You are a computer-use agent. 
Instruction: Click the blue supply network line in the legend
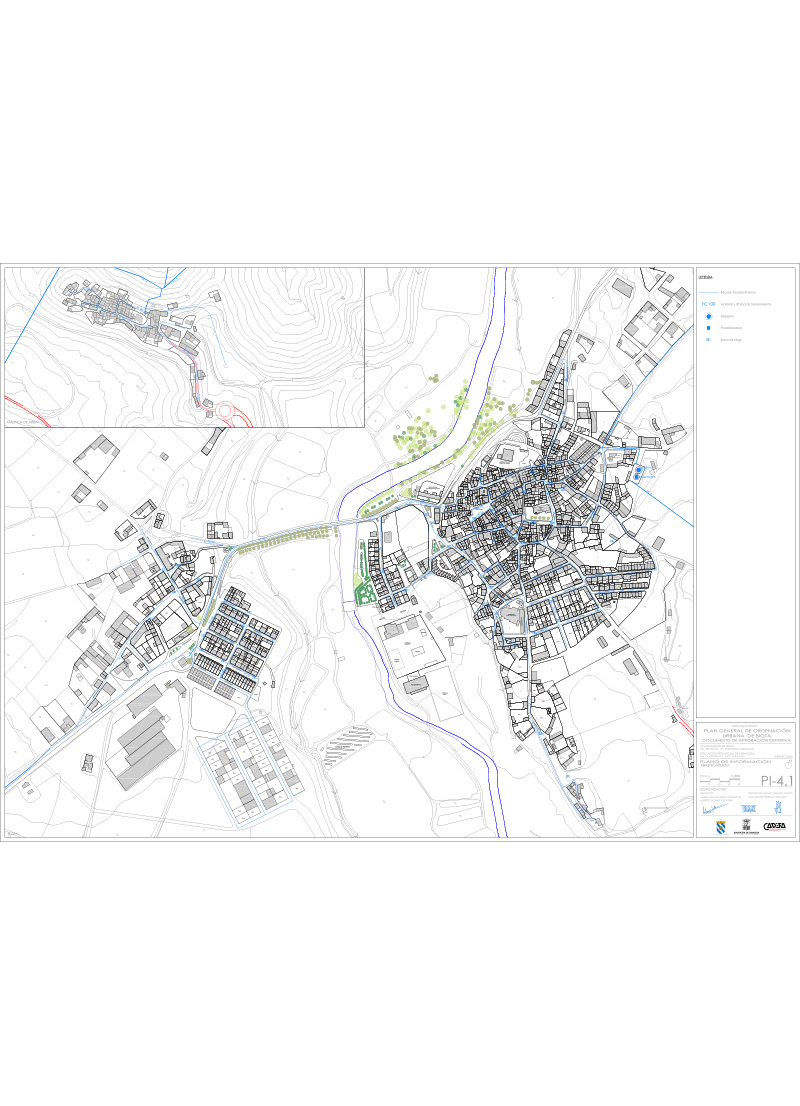pos(708,291)
